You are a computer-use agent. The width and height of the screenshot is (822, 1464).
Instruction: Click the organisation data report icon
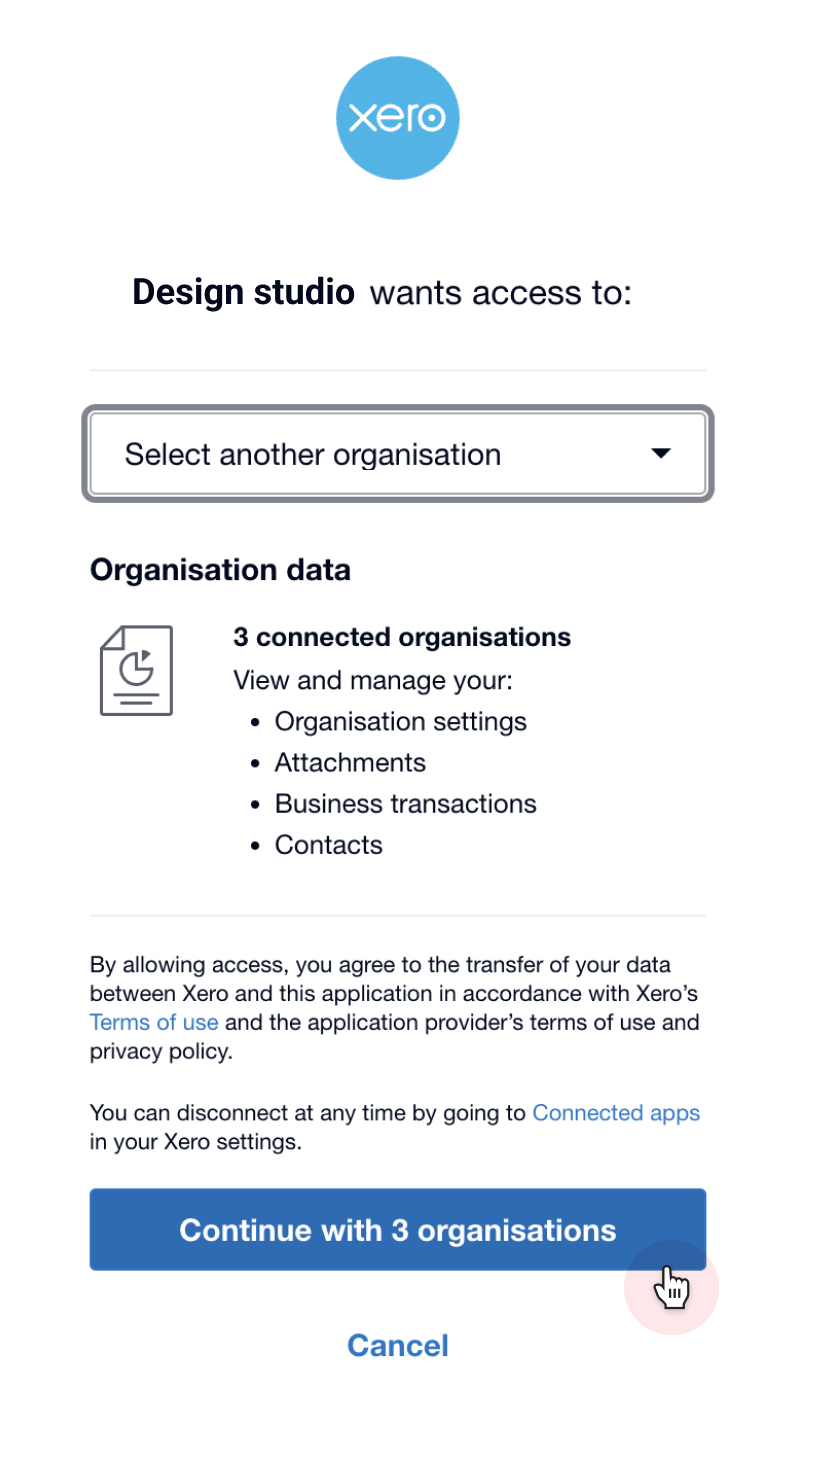(x=136, y=670)
